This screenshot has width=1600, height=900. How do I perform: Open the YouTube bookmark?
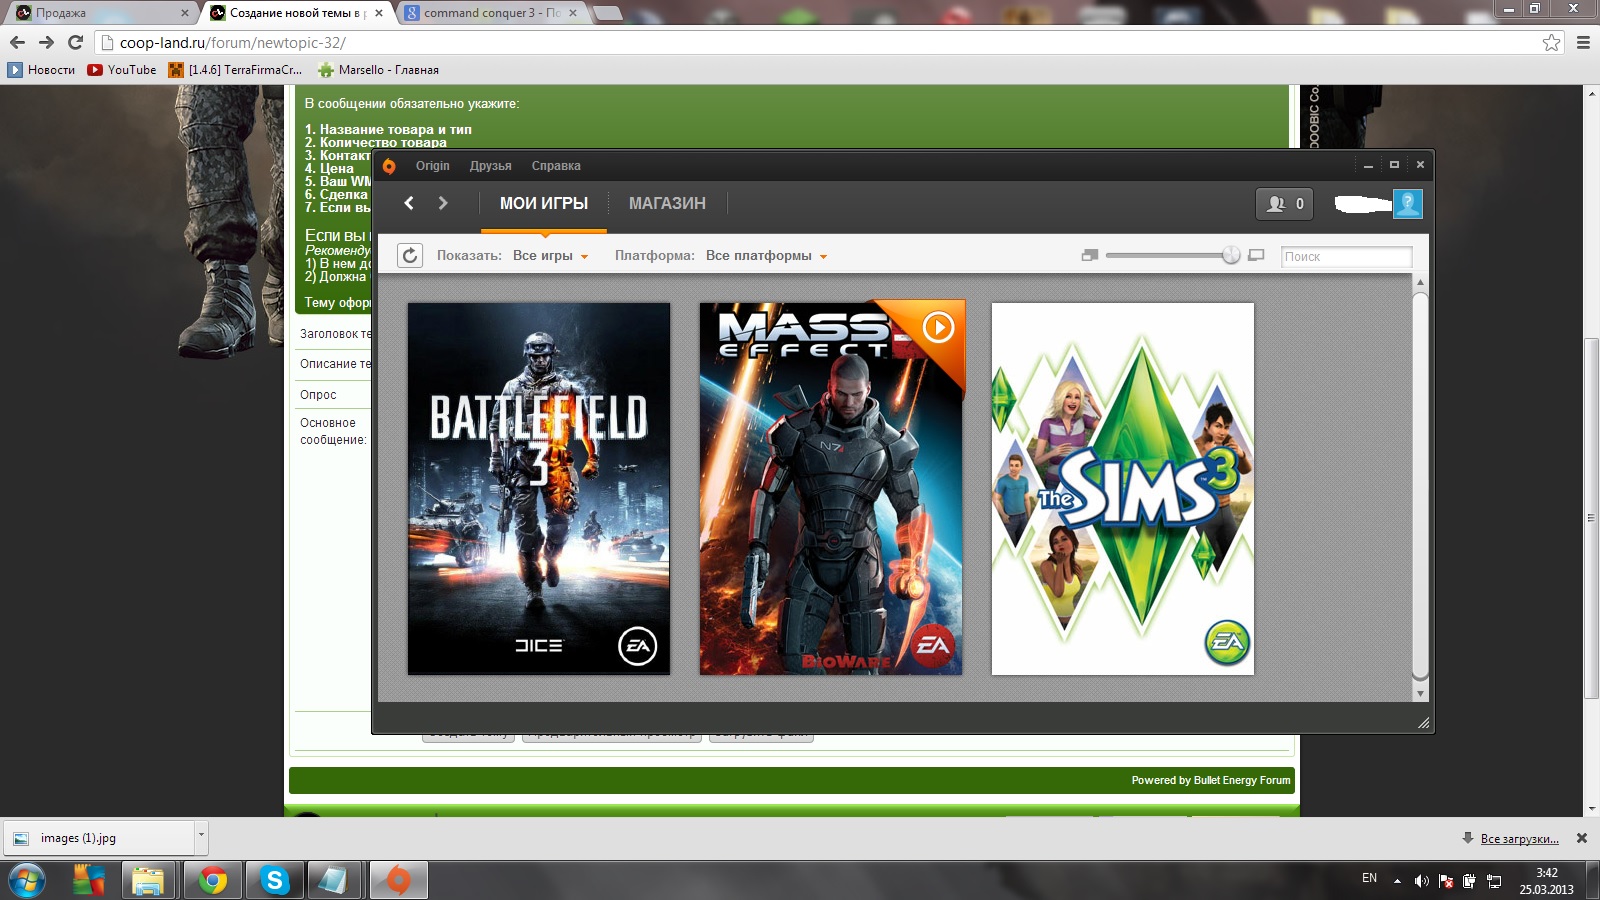122,70
